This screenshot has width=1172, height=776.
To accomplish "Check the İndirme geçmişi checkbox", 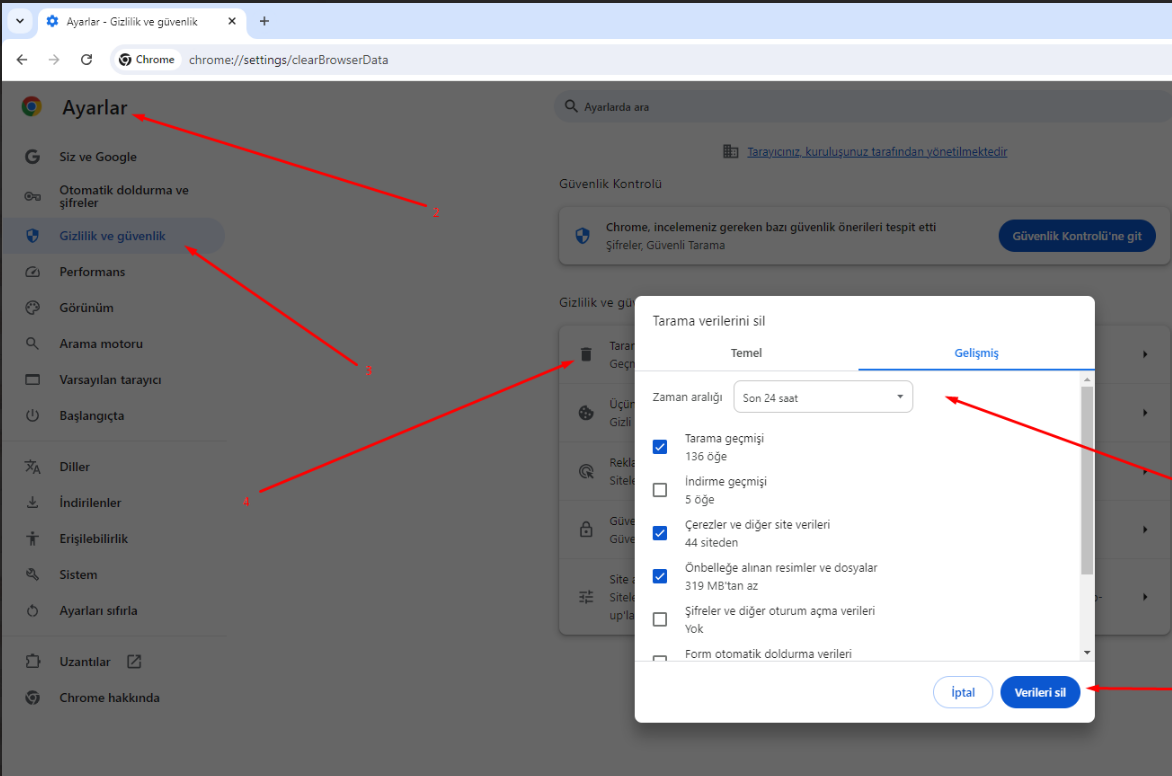I will point(660,490).
